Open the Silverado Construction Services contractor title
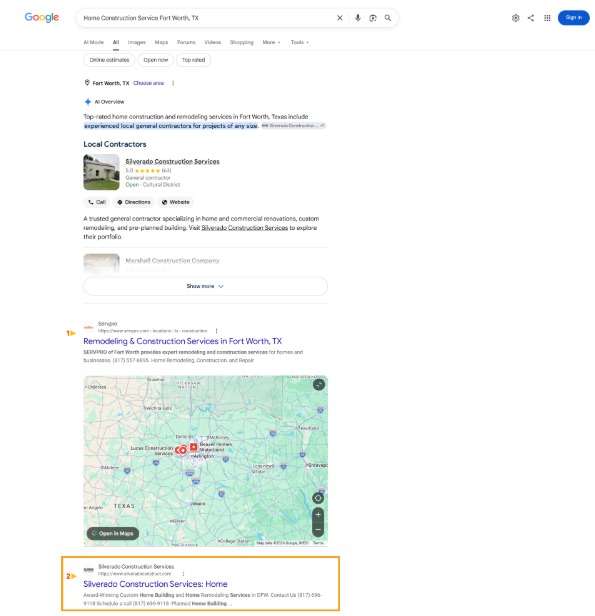595x616 pixels. pyautogui.click(x=172, y=161)
